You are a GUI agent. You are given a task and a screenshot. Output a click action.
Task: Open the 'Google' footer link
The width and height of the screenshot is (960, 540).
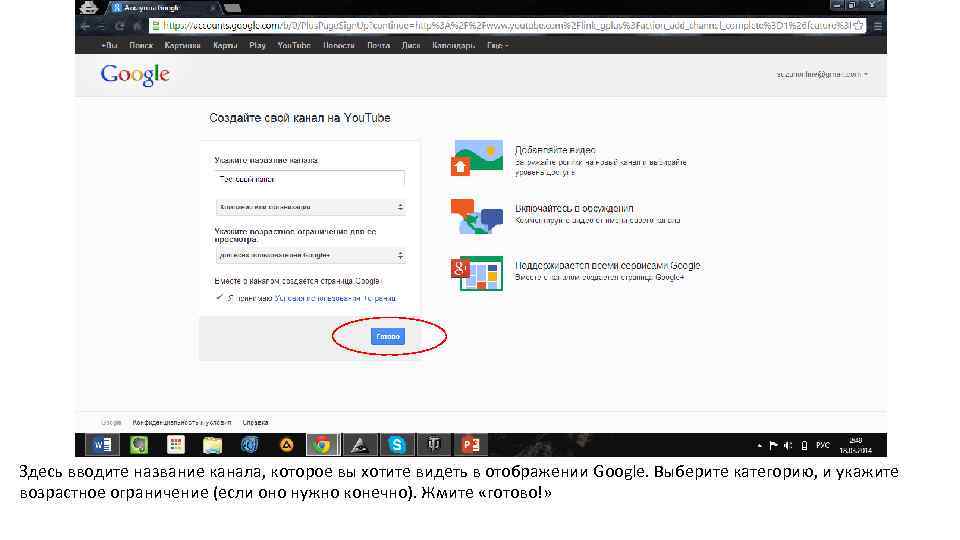pyautogui.click(x=111, y=422)
